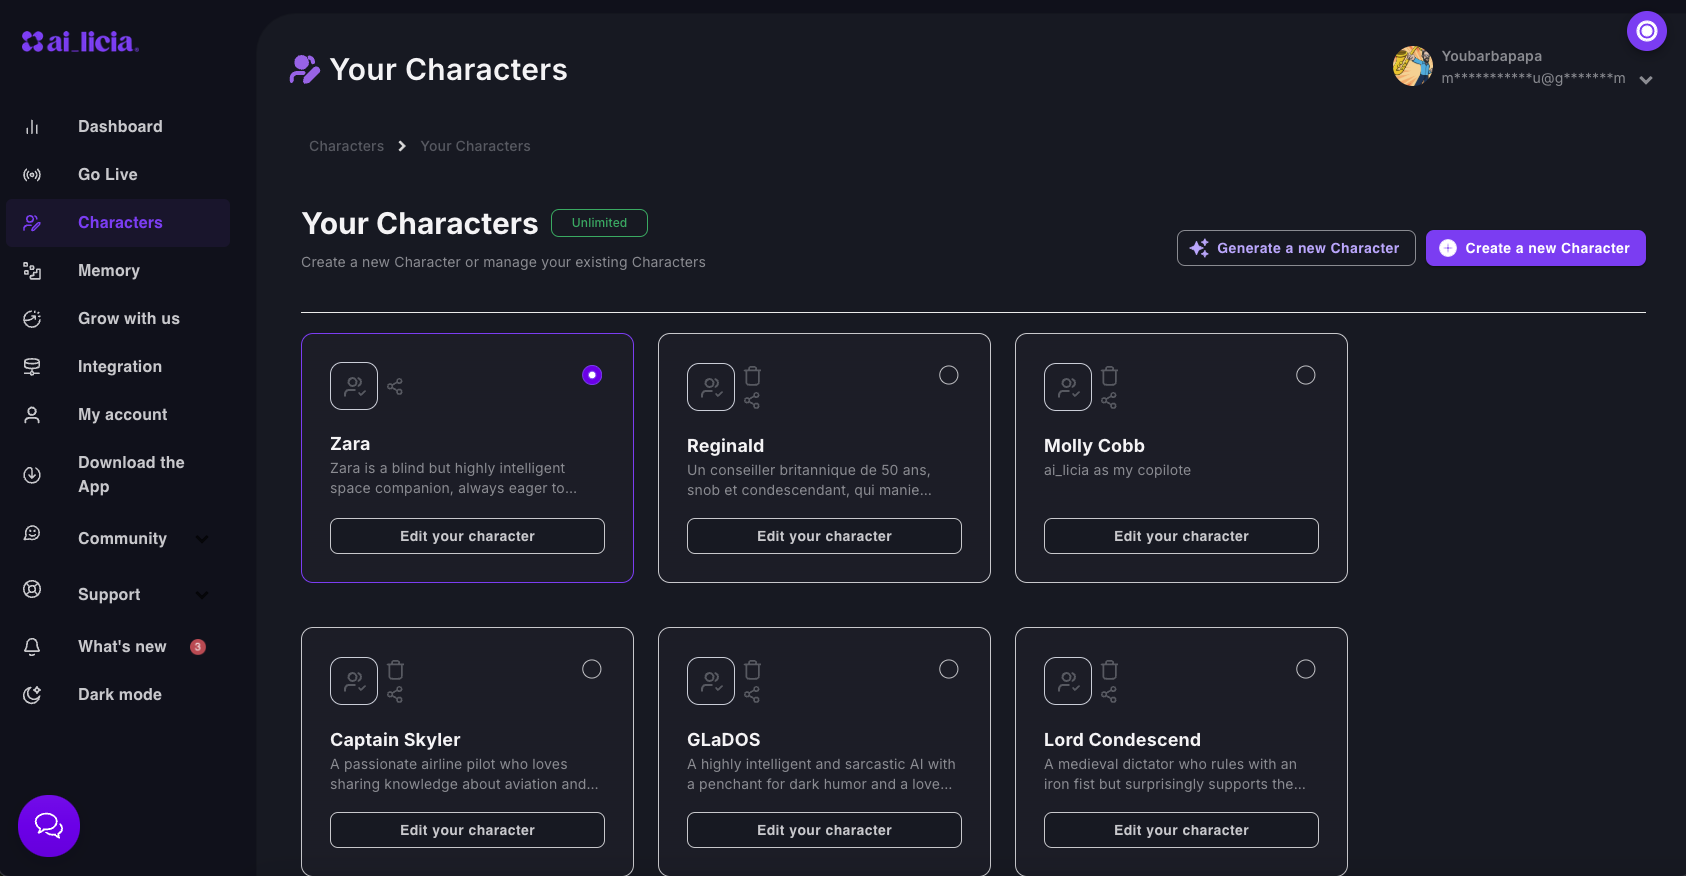The image size is (1686, 876).
Task: Click Generate a new Character
Action: pyautogui.click(x=1296, y=248)
